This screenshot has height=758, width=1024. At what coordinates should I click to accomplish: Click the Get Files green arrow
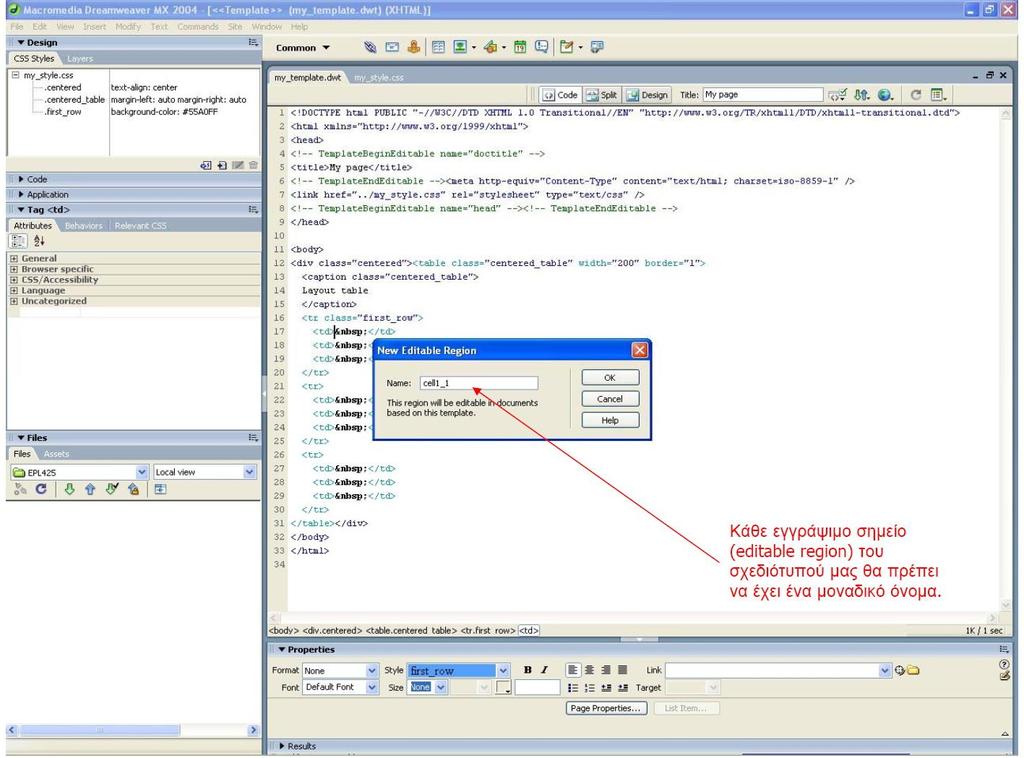click(x=69, y=489)
